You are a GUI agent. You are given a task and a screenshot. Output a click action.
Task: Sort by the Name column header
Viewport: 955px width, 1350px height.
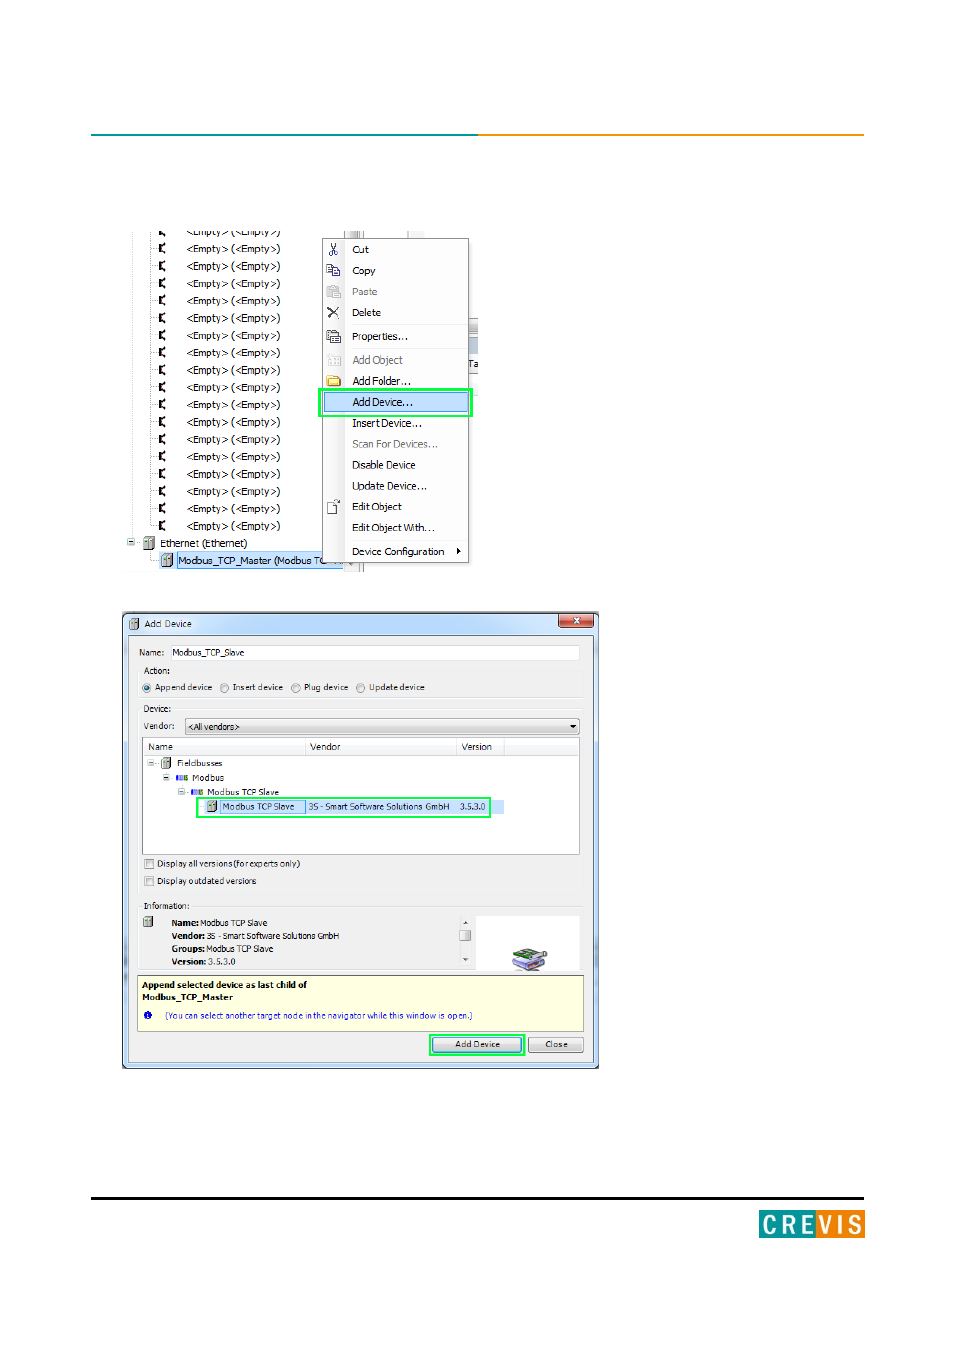click(225, 747)
